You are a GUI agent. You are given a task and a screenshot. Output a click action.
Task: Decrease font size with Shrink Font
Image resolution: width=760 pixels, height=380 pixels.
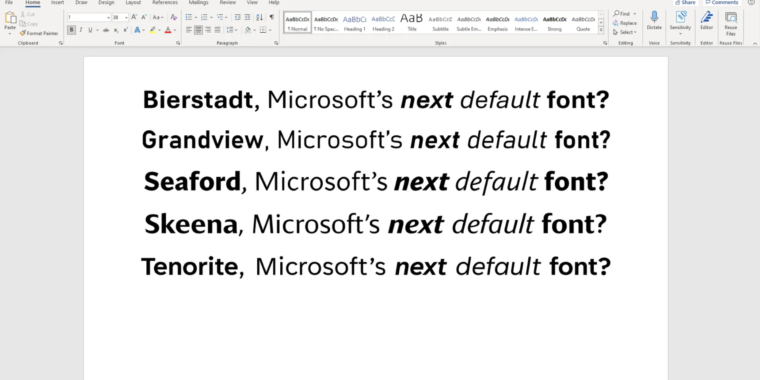pos(144,17)
